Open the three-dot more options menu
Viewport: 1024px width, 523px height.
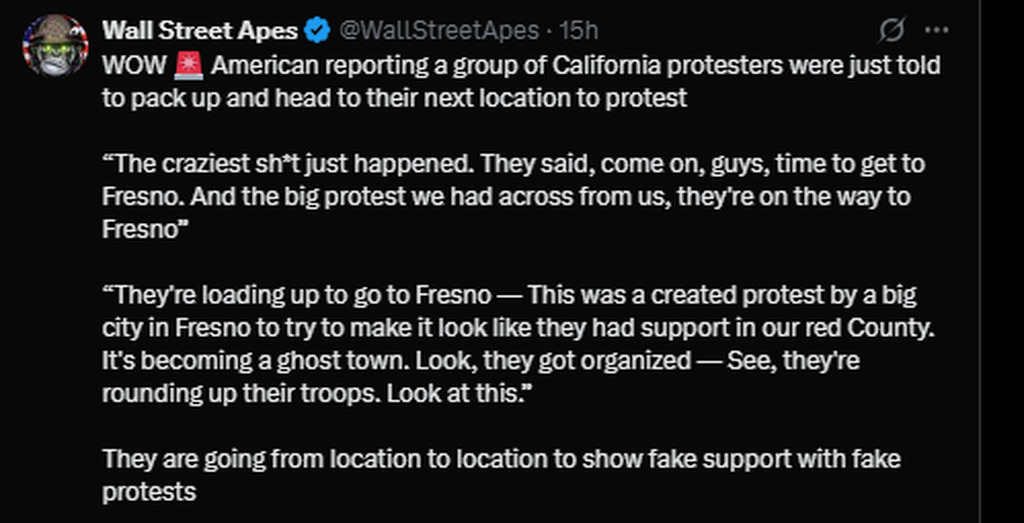(936, 31)
